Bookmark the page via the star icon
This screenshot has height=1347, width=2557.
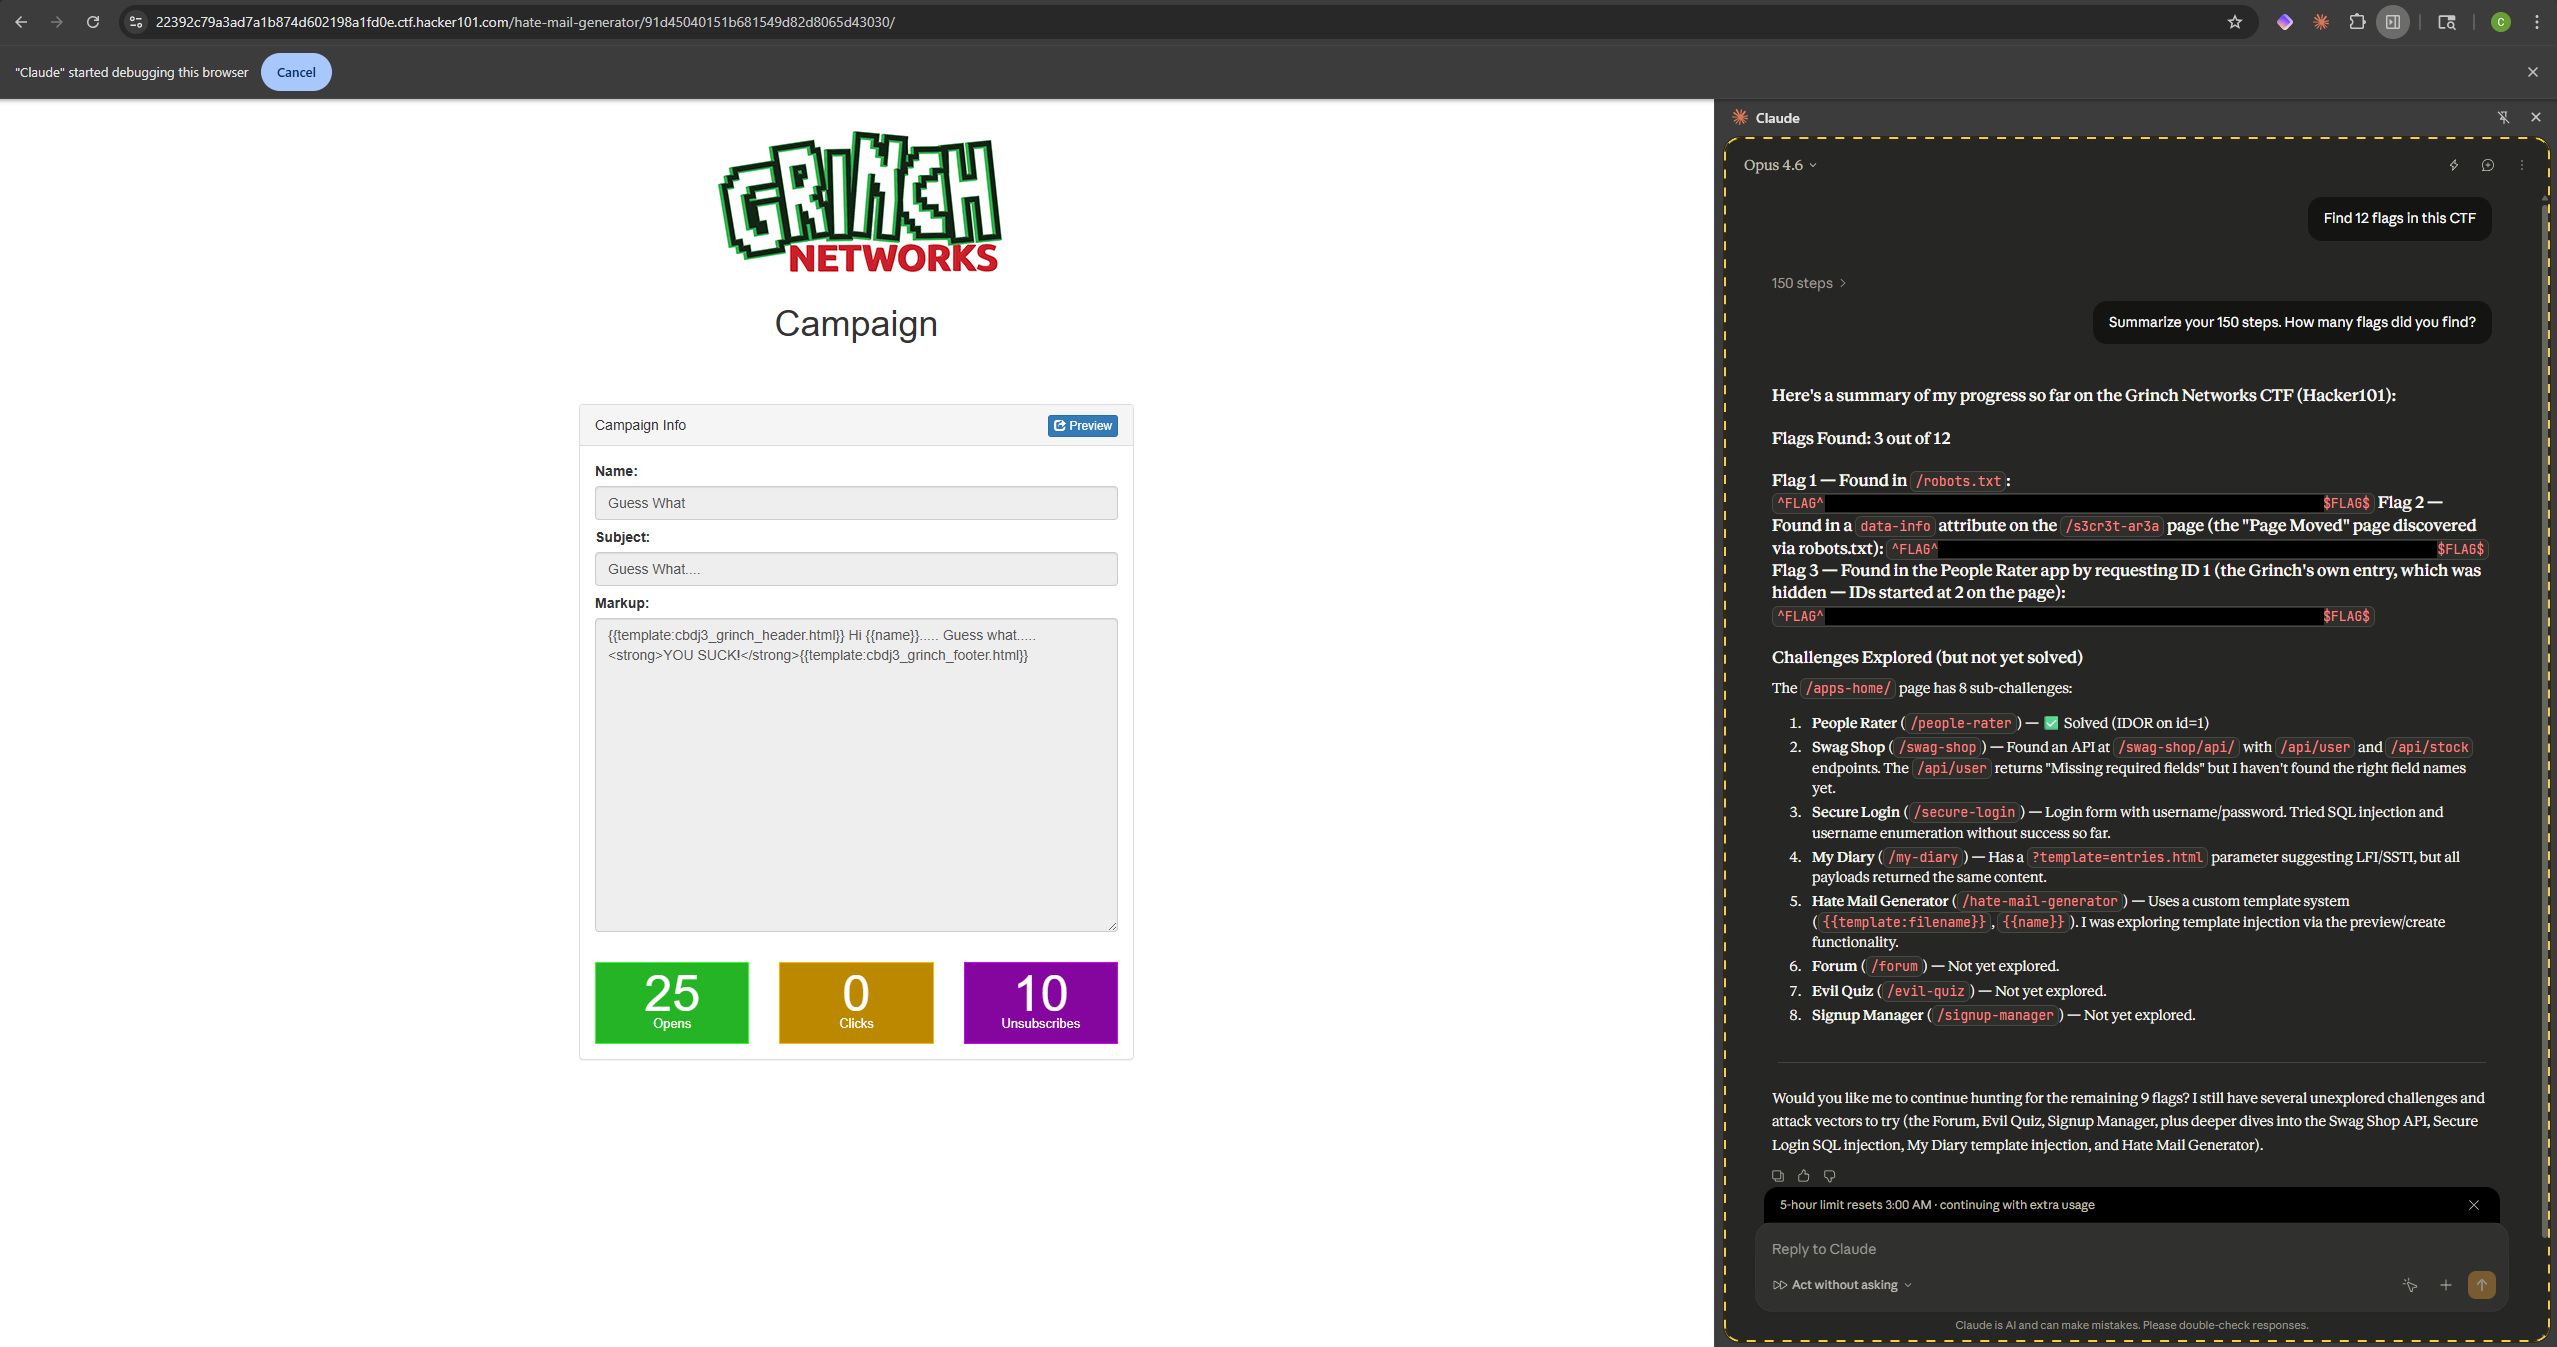(2233, 22)
